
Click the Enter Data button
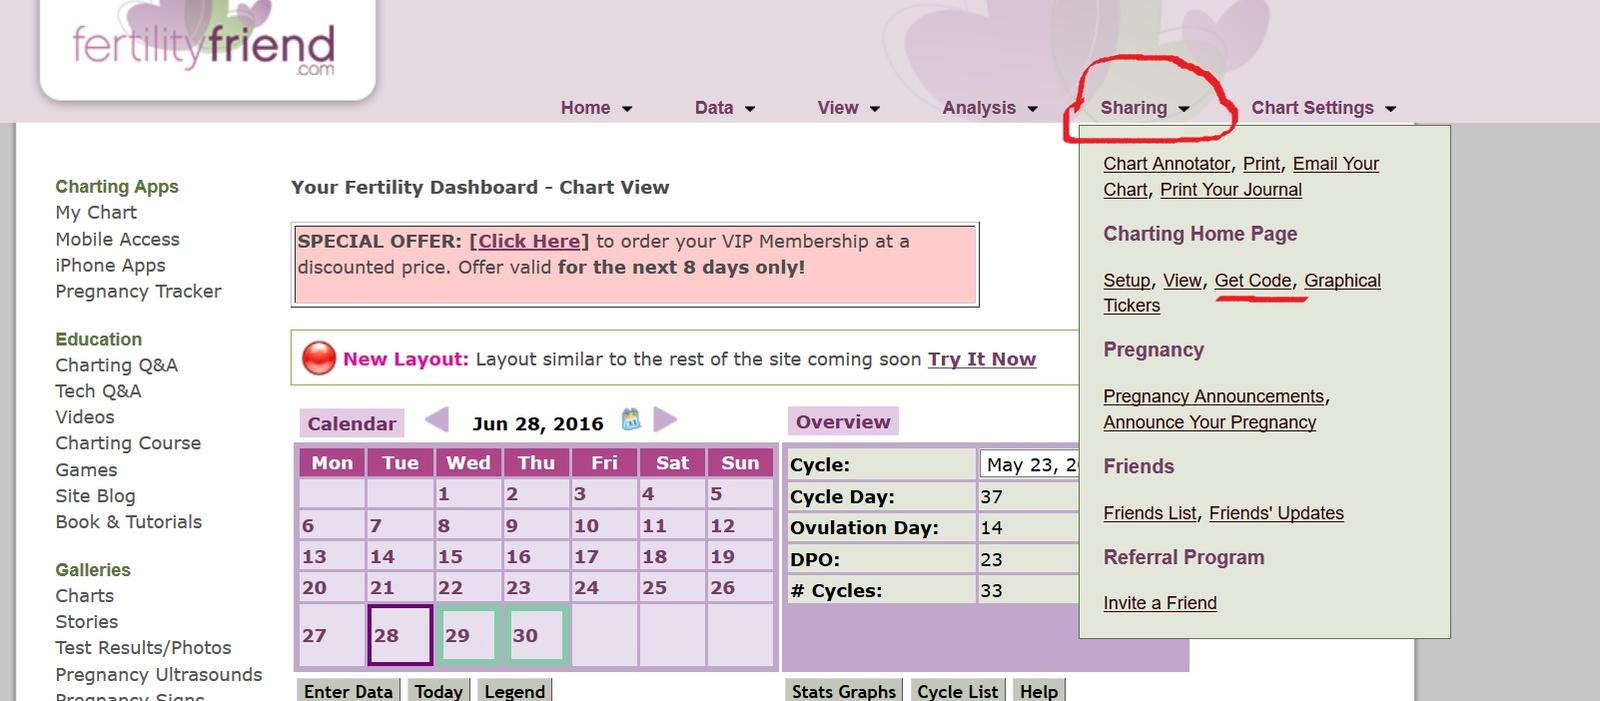[348, 691]
